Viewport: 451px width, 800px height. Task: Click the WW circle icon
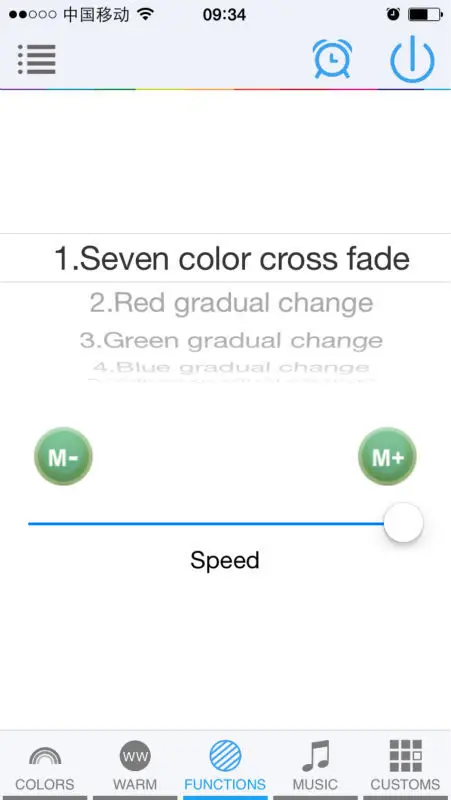(x=135, y=756)
